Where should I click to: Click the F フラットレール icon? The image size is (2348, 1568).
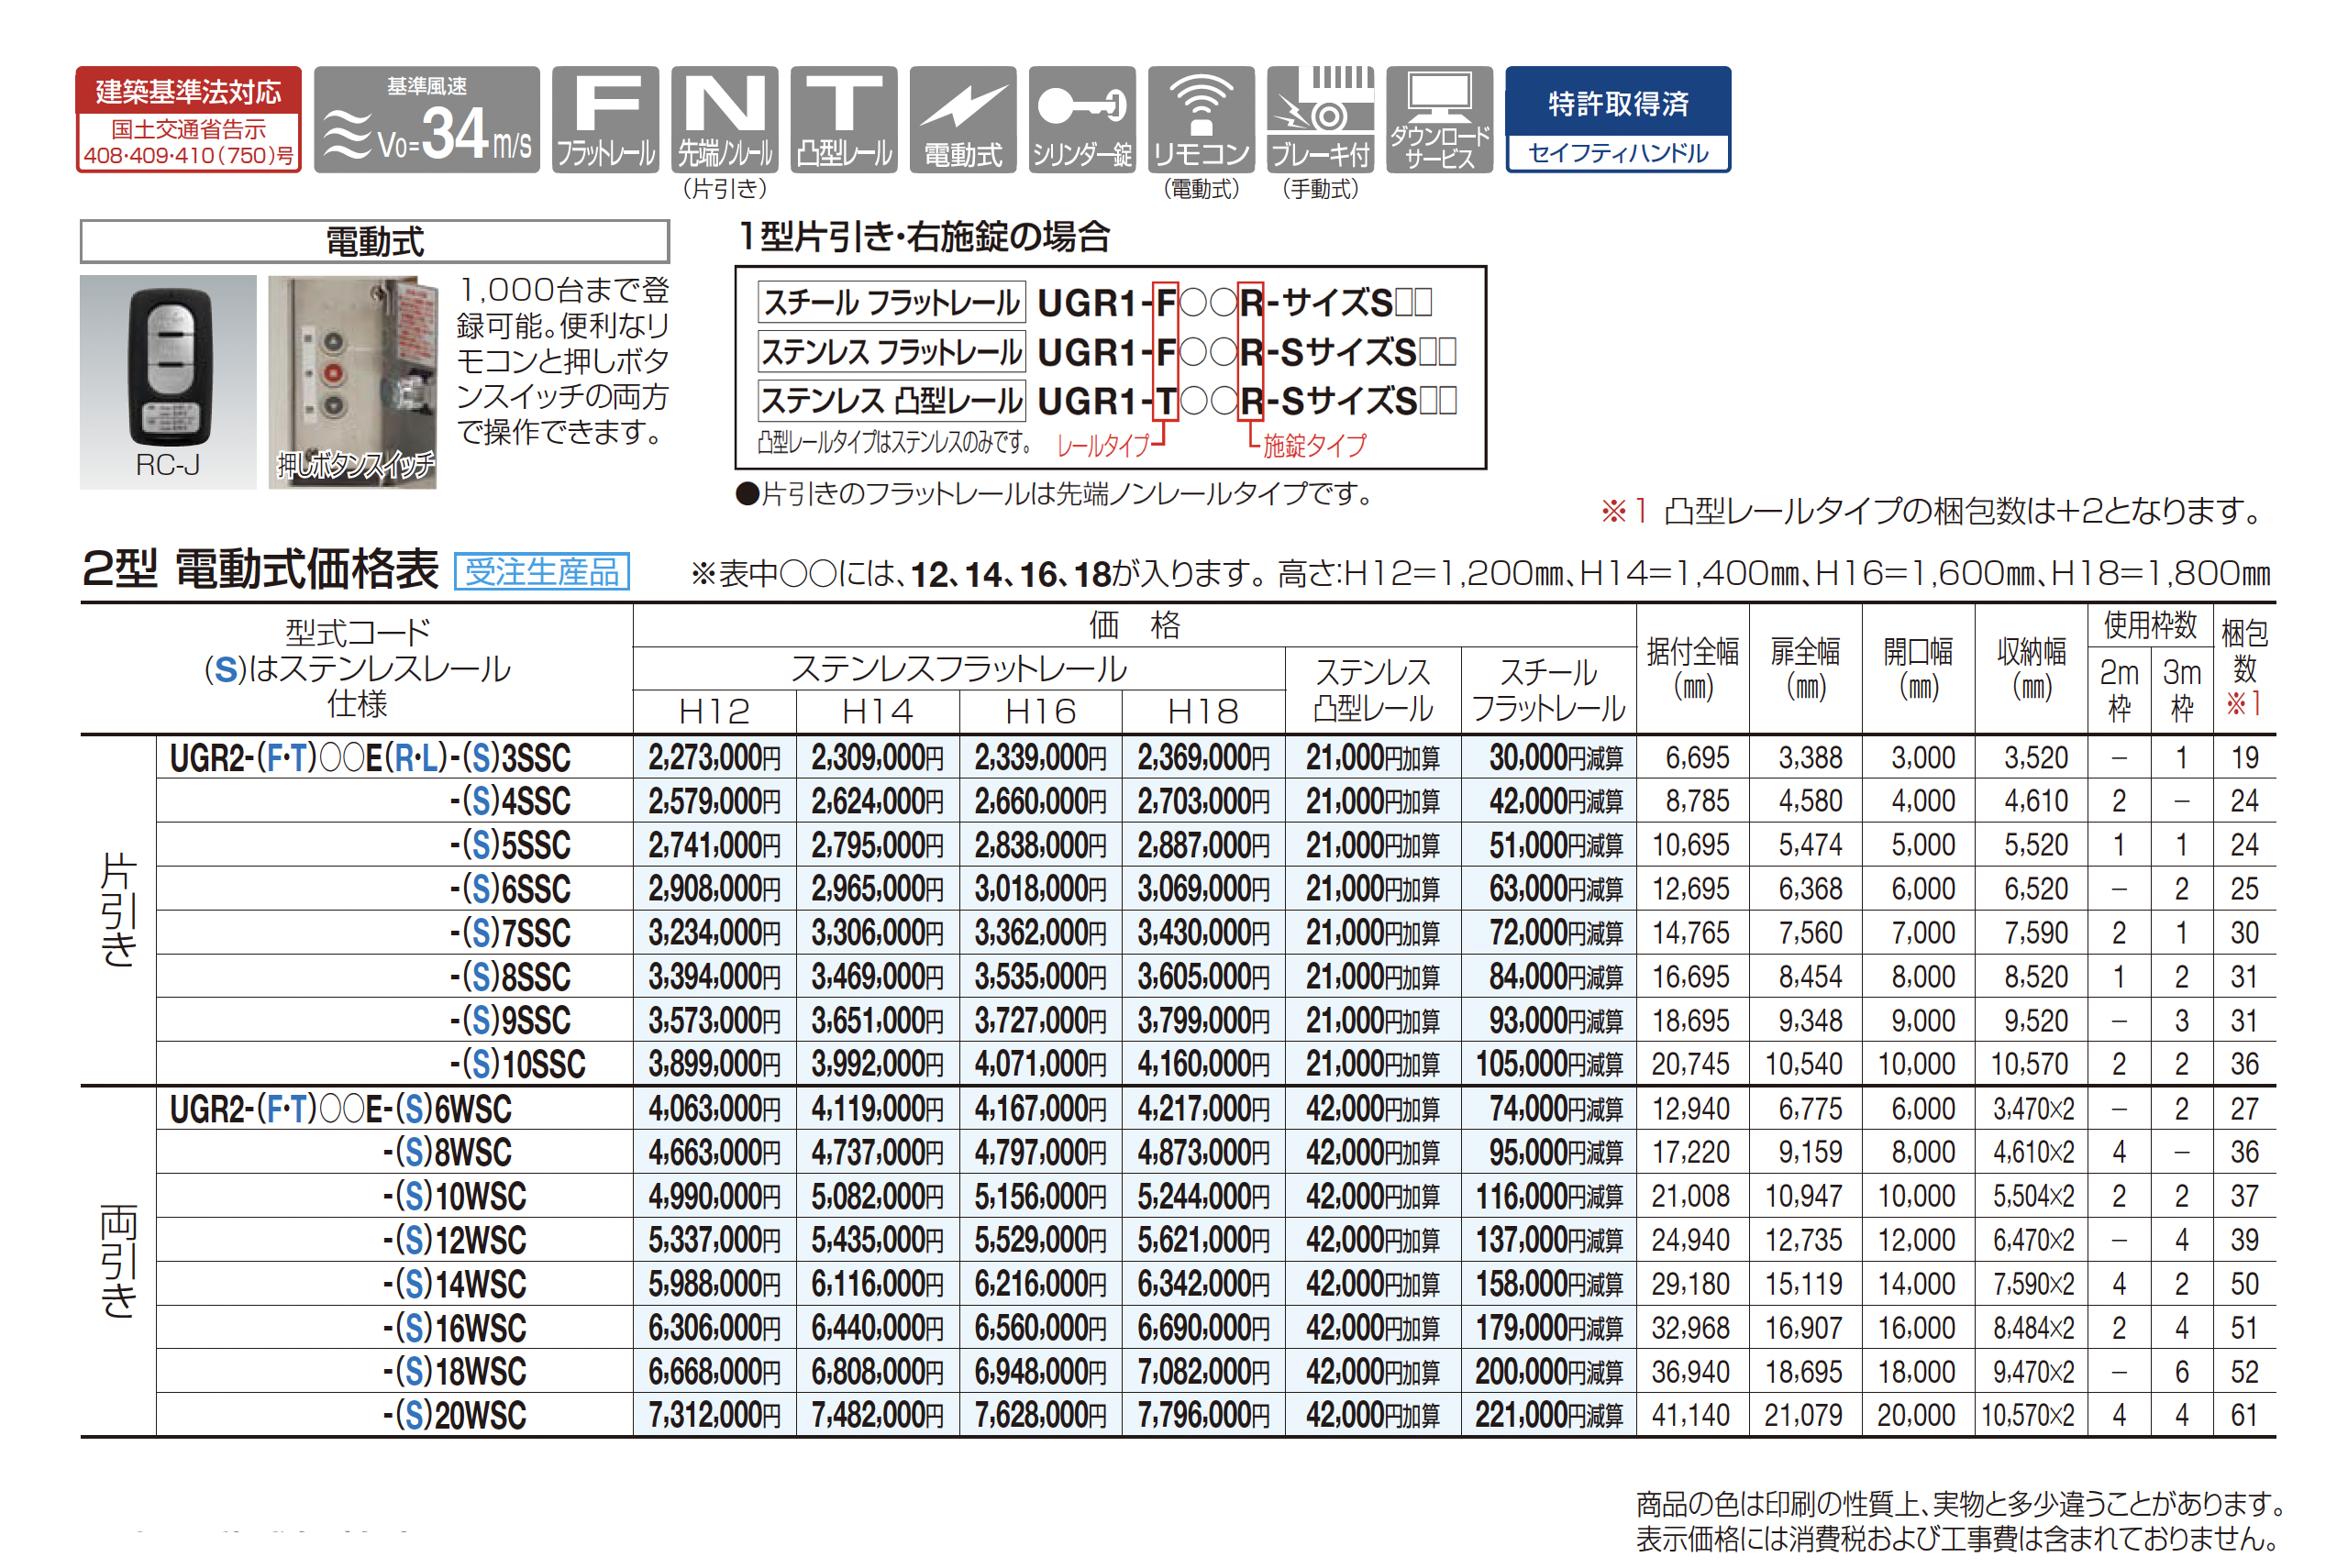pyautogui.click(x=605, y=119)
